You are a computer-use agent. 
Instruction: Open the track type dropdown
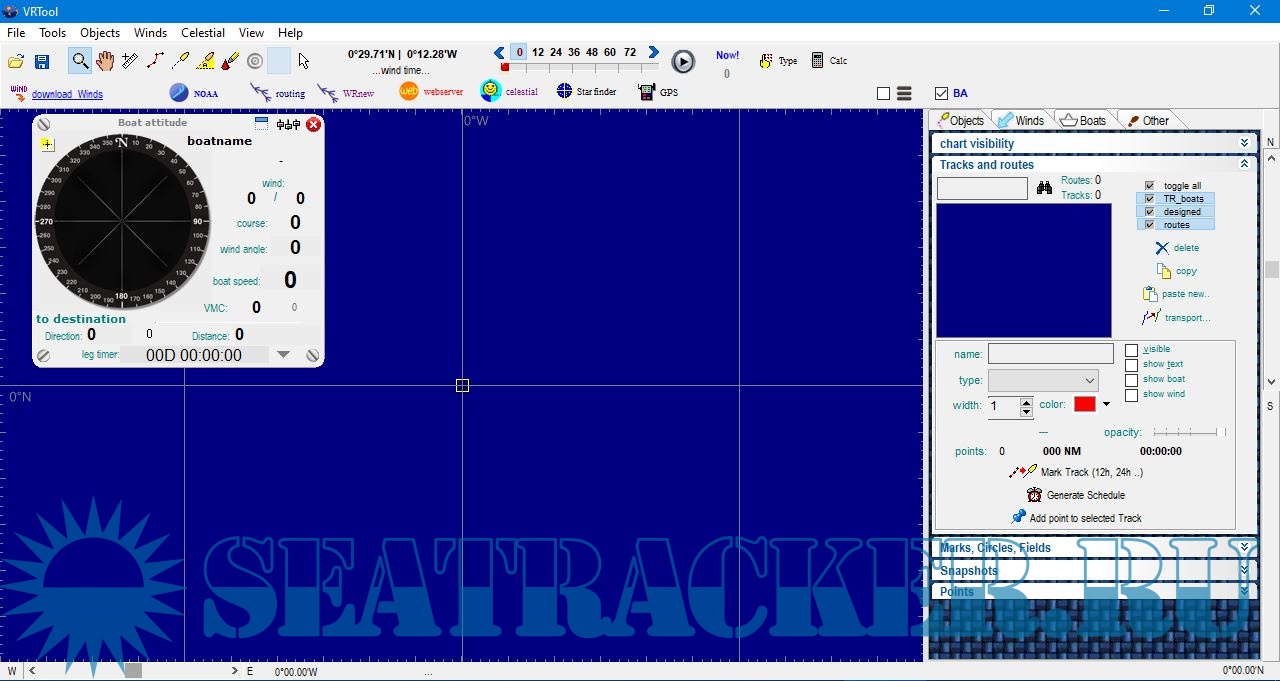[1043, 381]
